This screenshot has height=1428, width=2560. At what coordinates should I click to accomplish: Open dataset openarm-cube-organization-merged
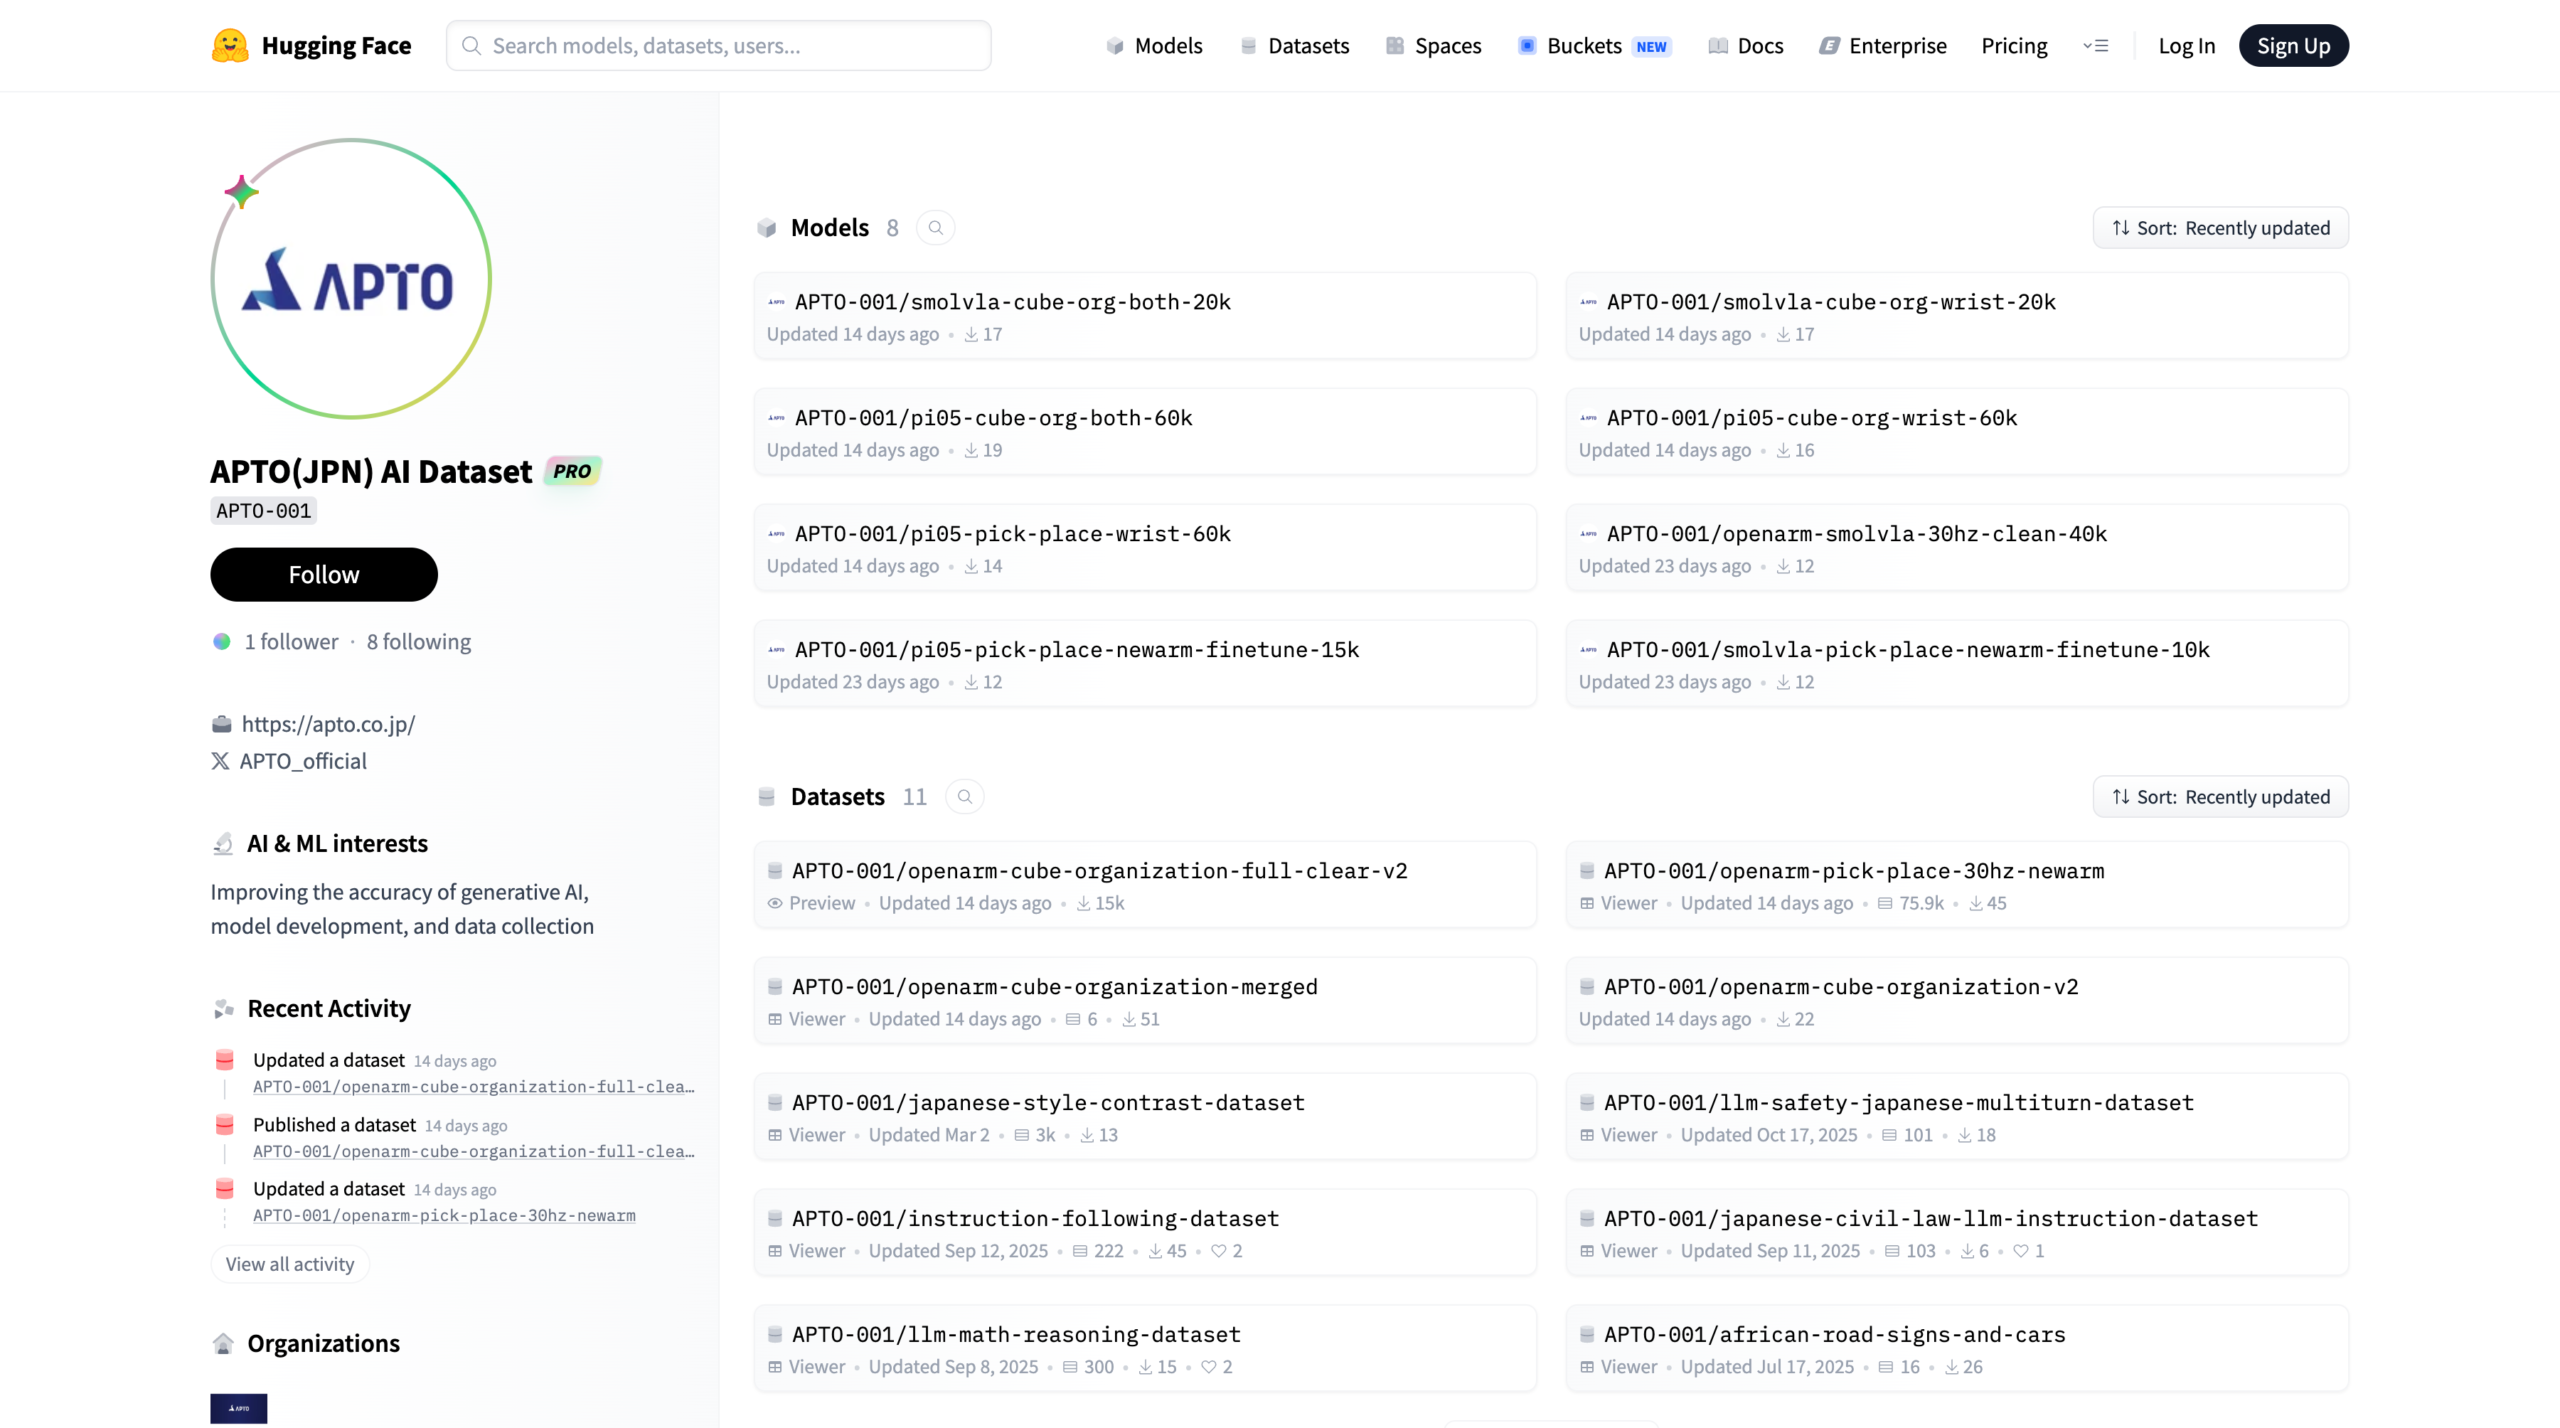[1144, 1001]
